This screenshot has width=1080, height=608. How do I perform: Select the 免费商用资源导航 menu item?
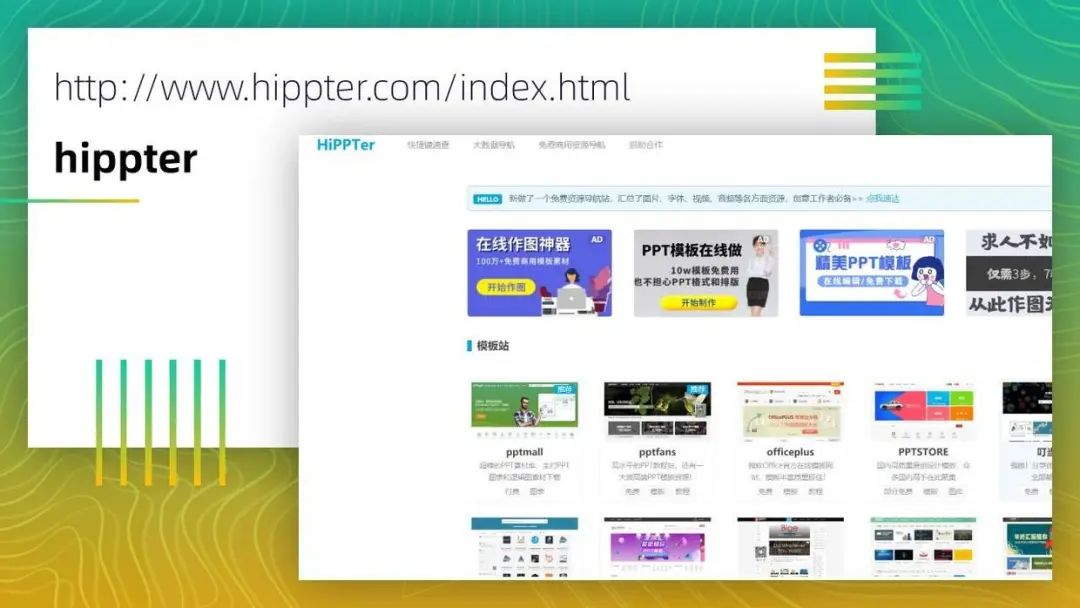click(572, 145)
